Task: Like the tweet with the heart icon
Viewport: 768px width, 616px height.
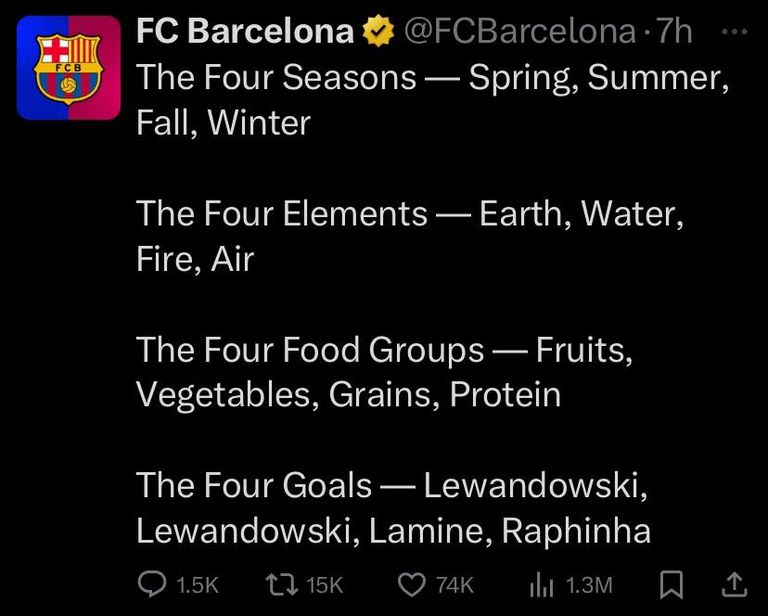Action: pos(411,583)
